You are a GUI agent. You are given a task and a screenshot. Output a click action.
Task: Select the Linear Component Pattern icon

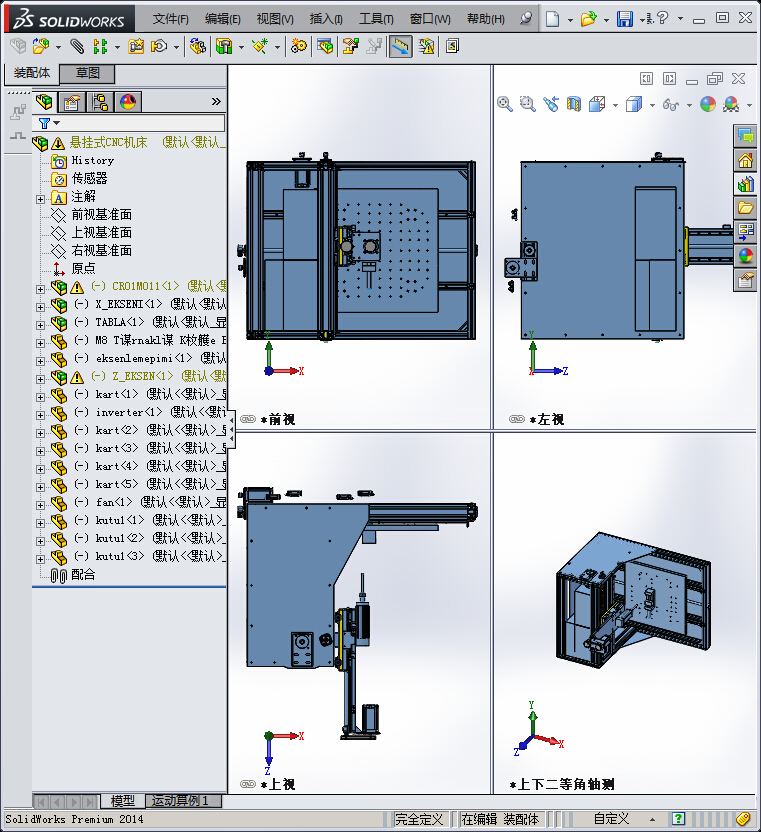click(x=100, y=46)
